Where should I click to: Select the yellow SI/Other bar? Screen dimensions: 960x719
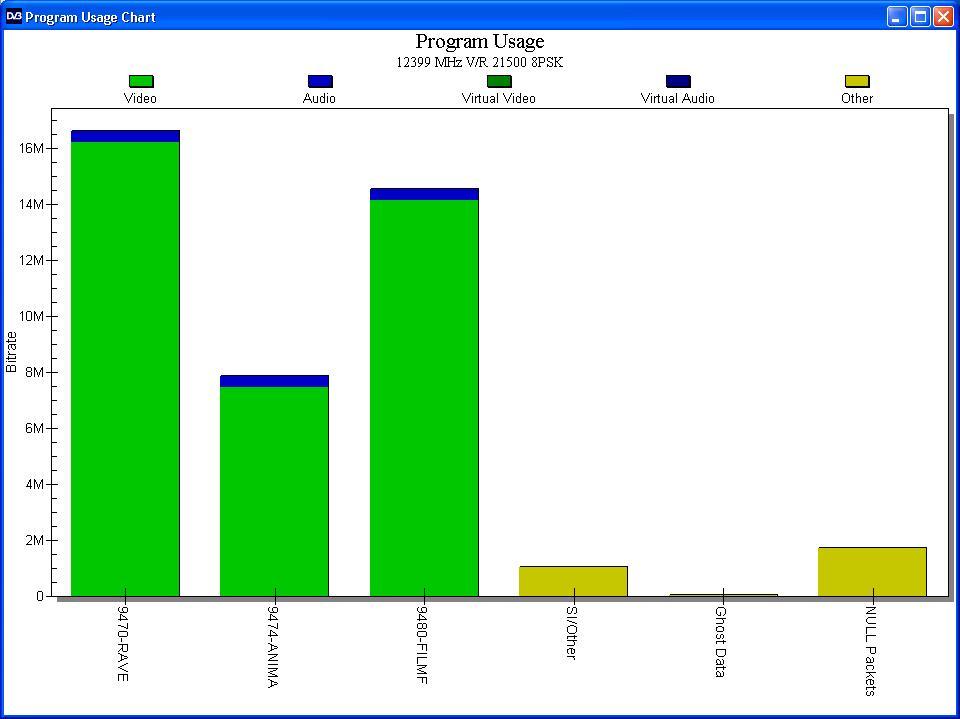[574, 581]
